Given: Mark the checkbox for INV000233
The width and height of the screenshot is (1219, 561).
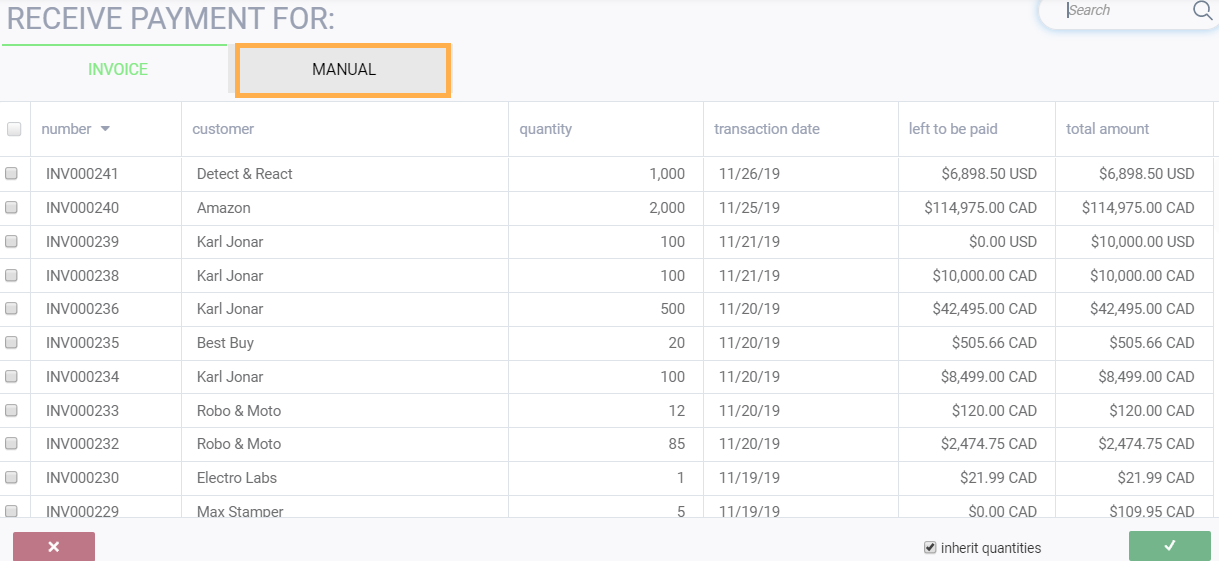Looking at the screenshot, I should [12, 411].
